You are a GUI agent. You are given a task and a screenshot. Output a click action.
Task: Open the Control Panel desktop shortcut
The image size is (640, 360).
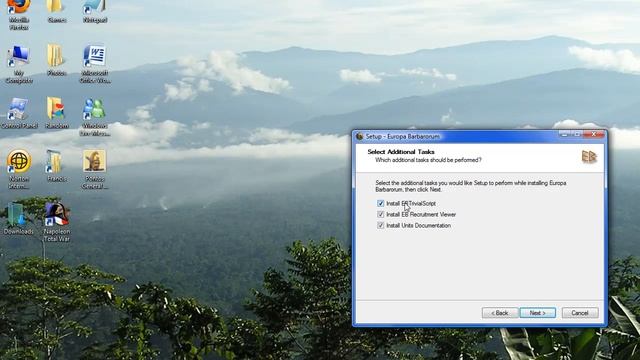click(x=19, y=113)
